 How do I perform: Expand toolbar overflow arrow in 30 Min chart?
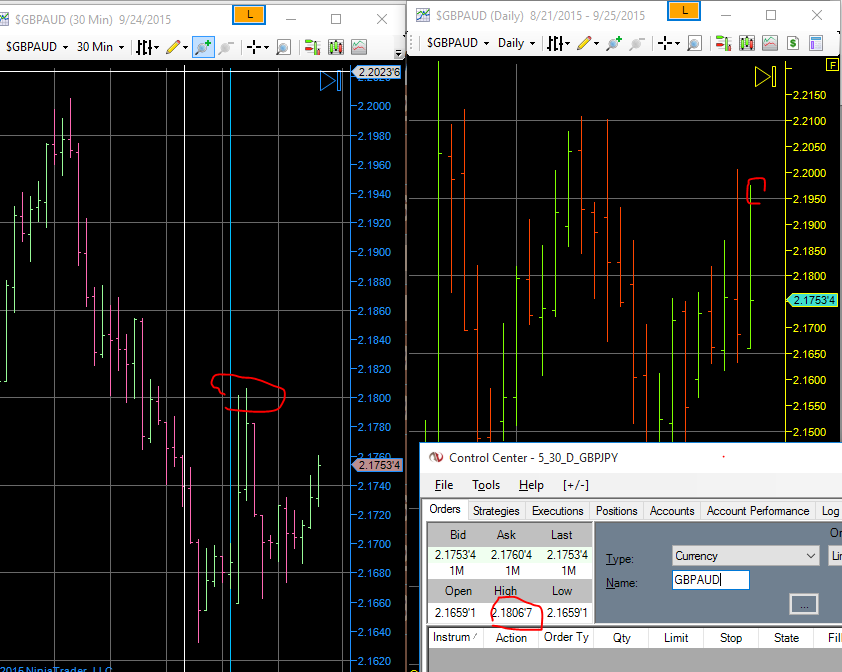(x=398, y=53)
